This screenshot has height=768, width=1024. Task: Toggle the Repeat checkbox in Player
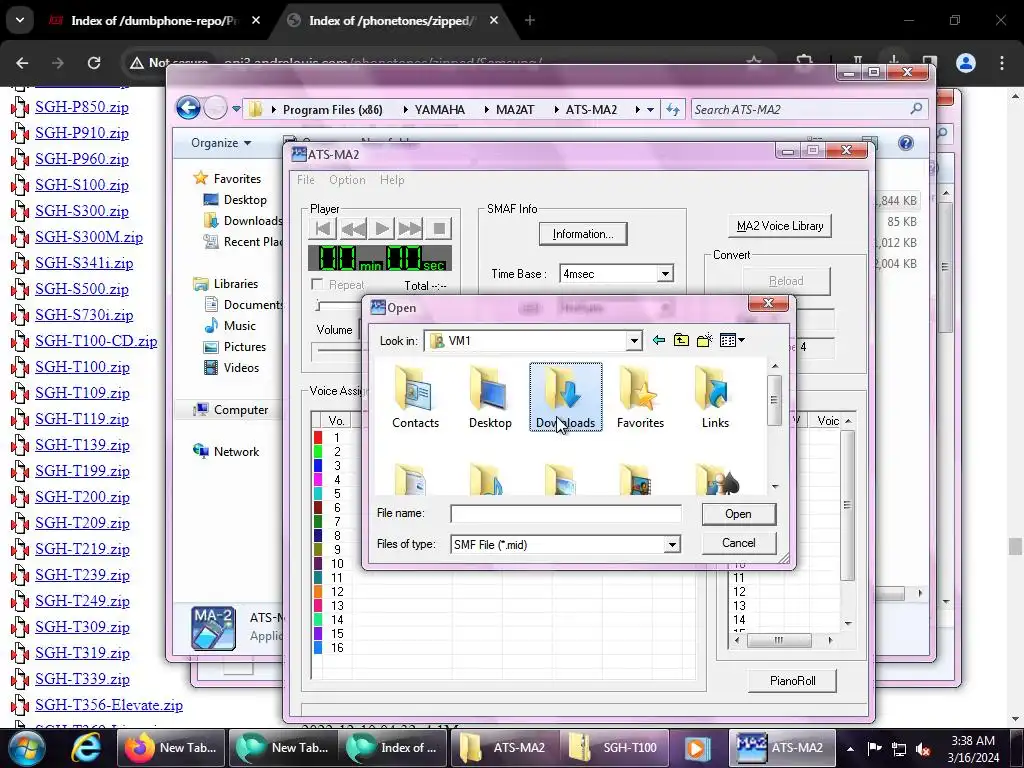(317, 284)
